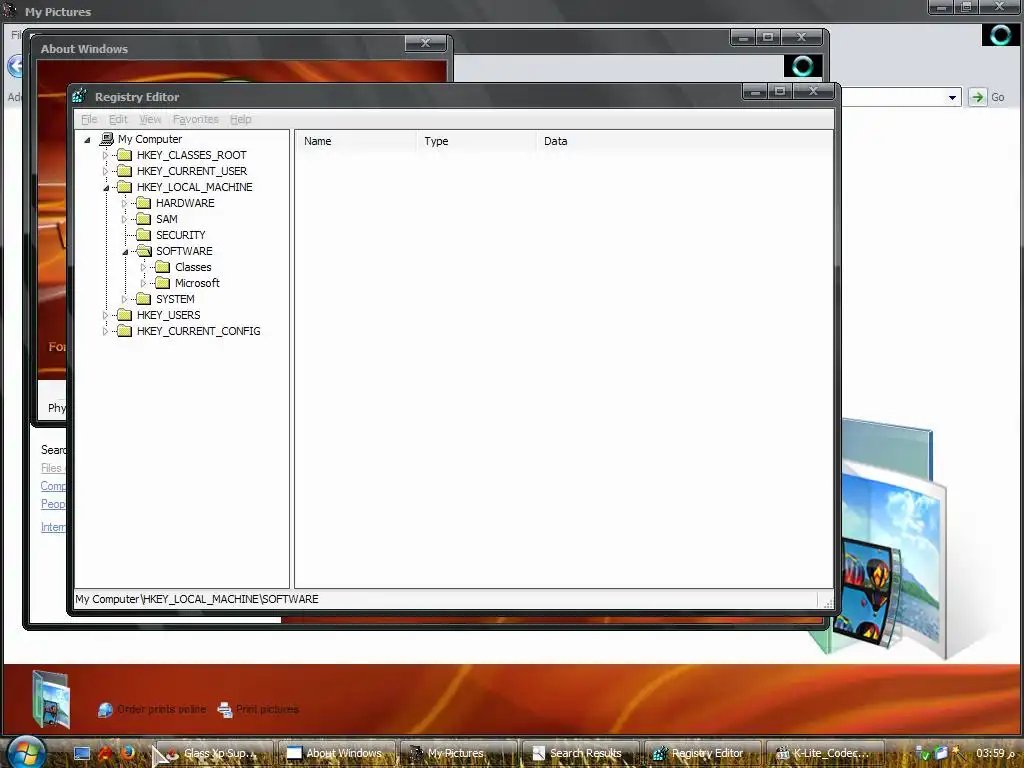Close the About Windows dialog
Viewport: 1024px width, 768px height.
(425, 43)
